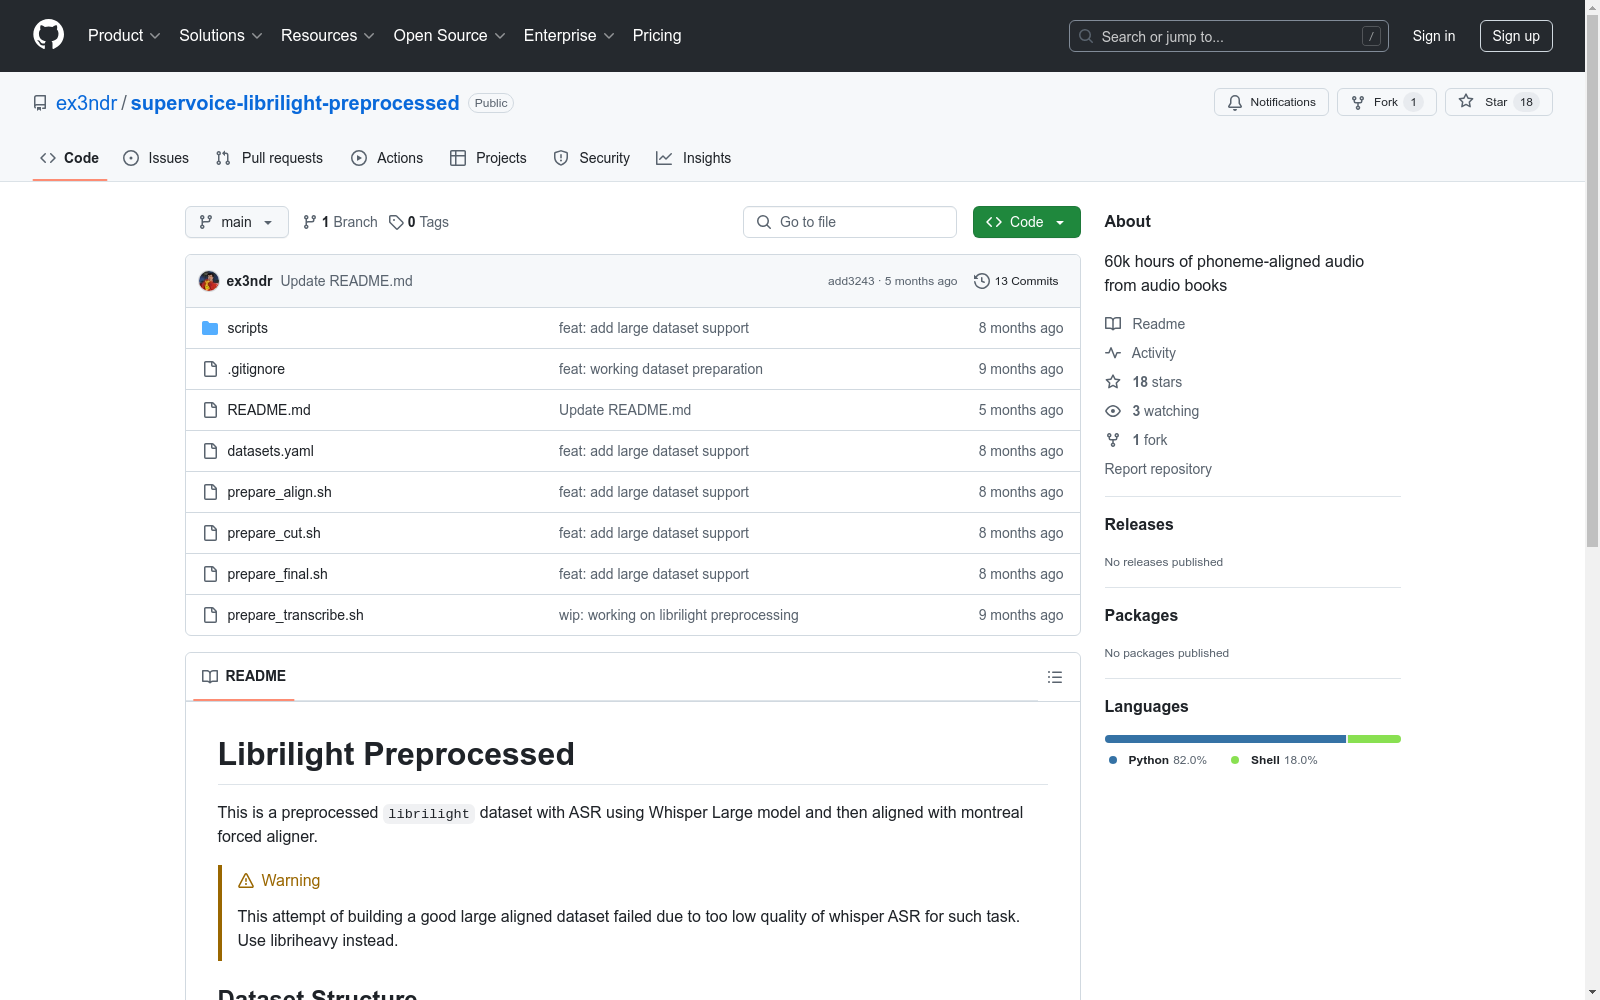The height and width of the screenshot is (1000, 1600).
Task: Open supervoice-librilight-preprocessed repository link
Action: [295, 103]
